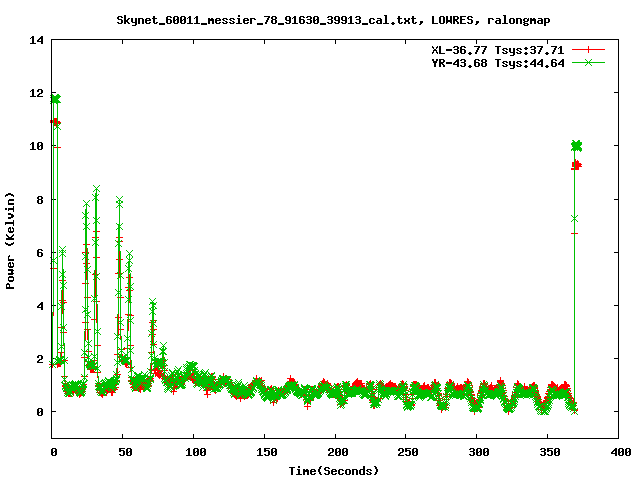Image resolution: width=640 pixels, height=480 pixels.
Task: Select the YR-43.68 Tsys:44.64 legend label
Action: [498, 63]
